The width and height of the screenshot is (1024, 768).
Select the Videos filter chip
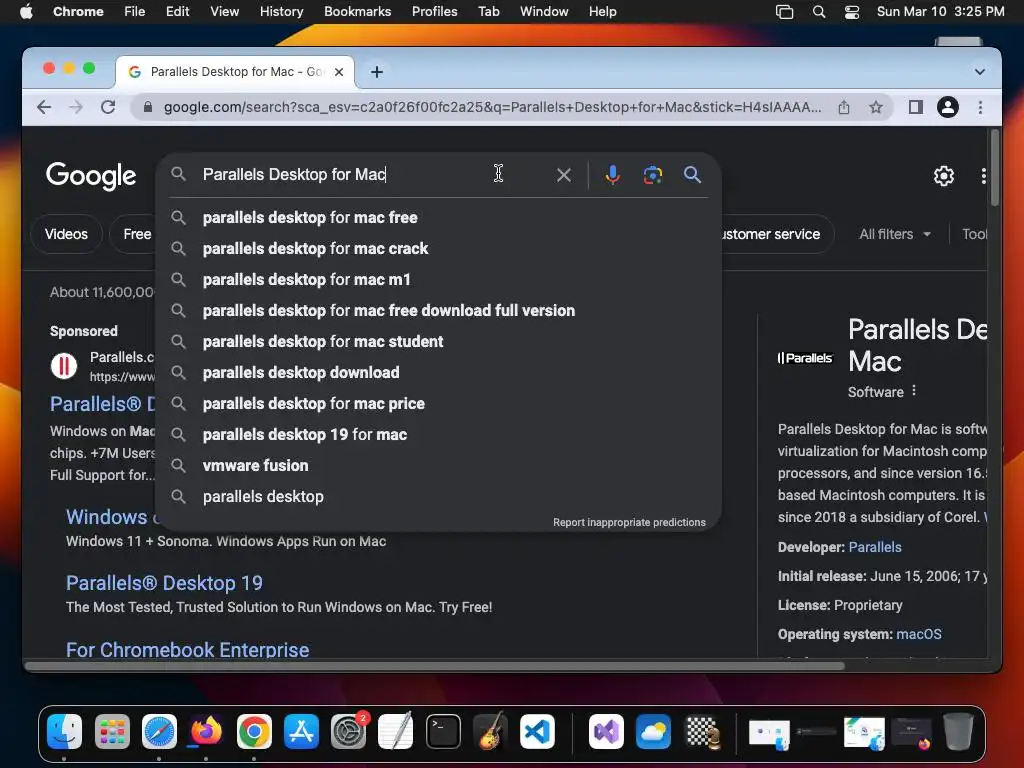(66, 234)
